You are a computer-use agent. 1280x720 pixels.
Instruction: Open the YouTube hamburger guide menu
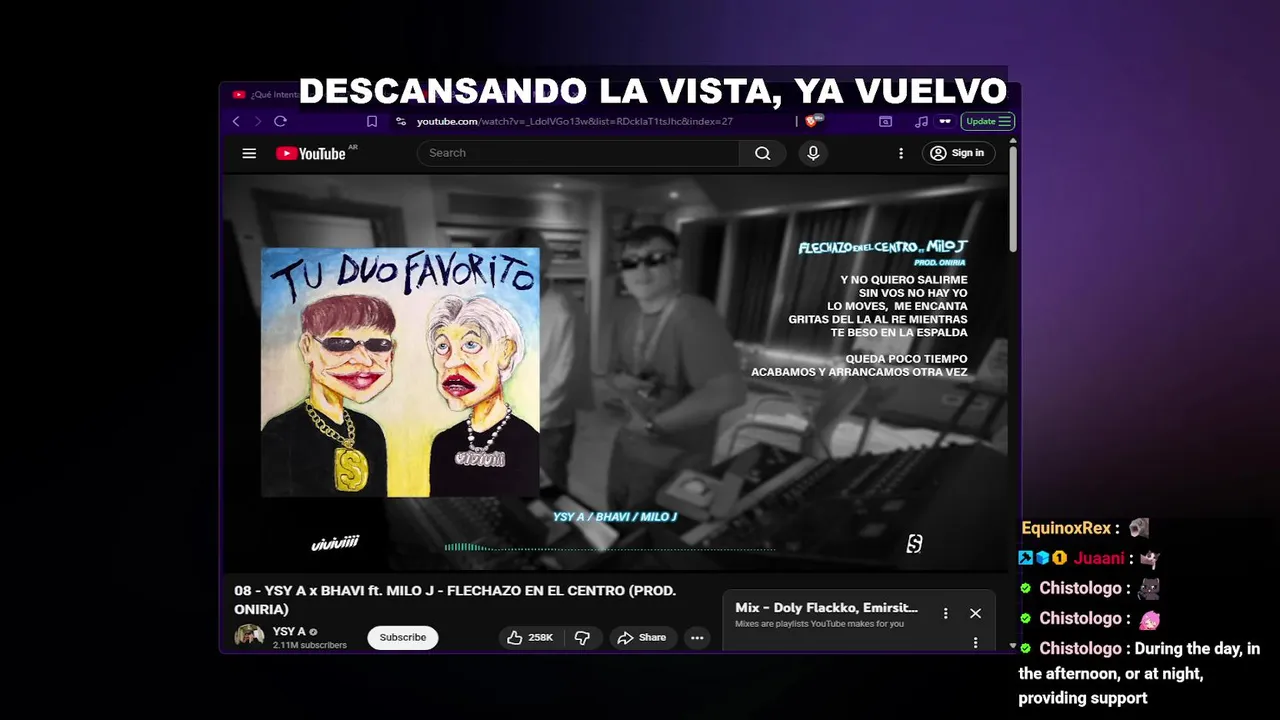point(249,153)
